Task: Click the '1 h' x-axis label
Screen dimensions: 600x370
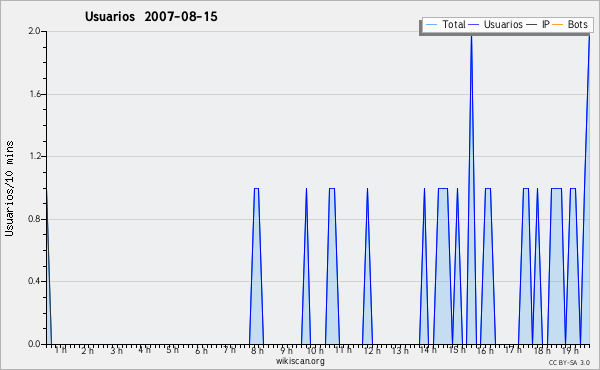Action: [60, 350]
